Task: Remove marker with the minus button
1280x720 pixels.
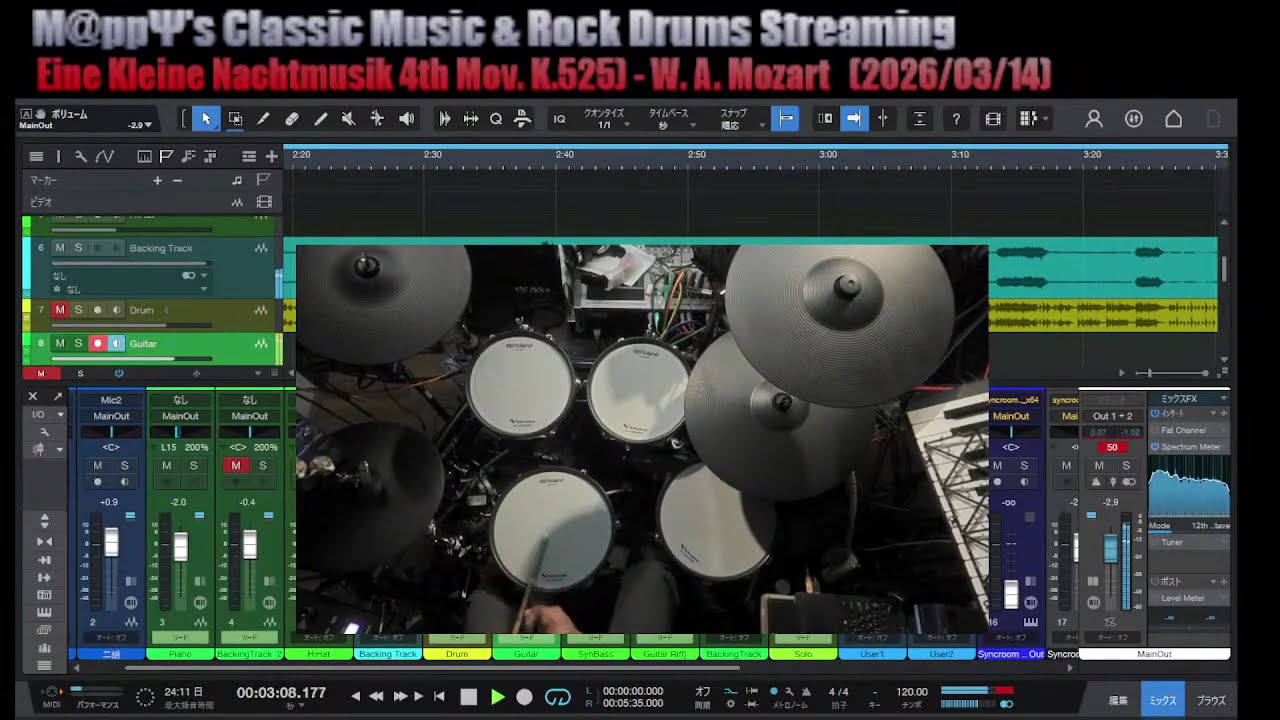Action: 177,180
